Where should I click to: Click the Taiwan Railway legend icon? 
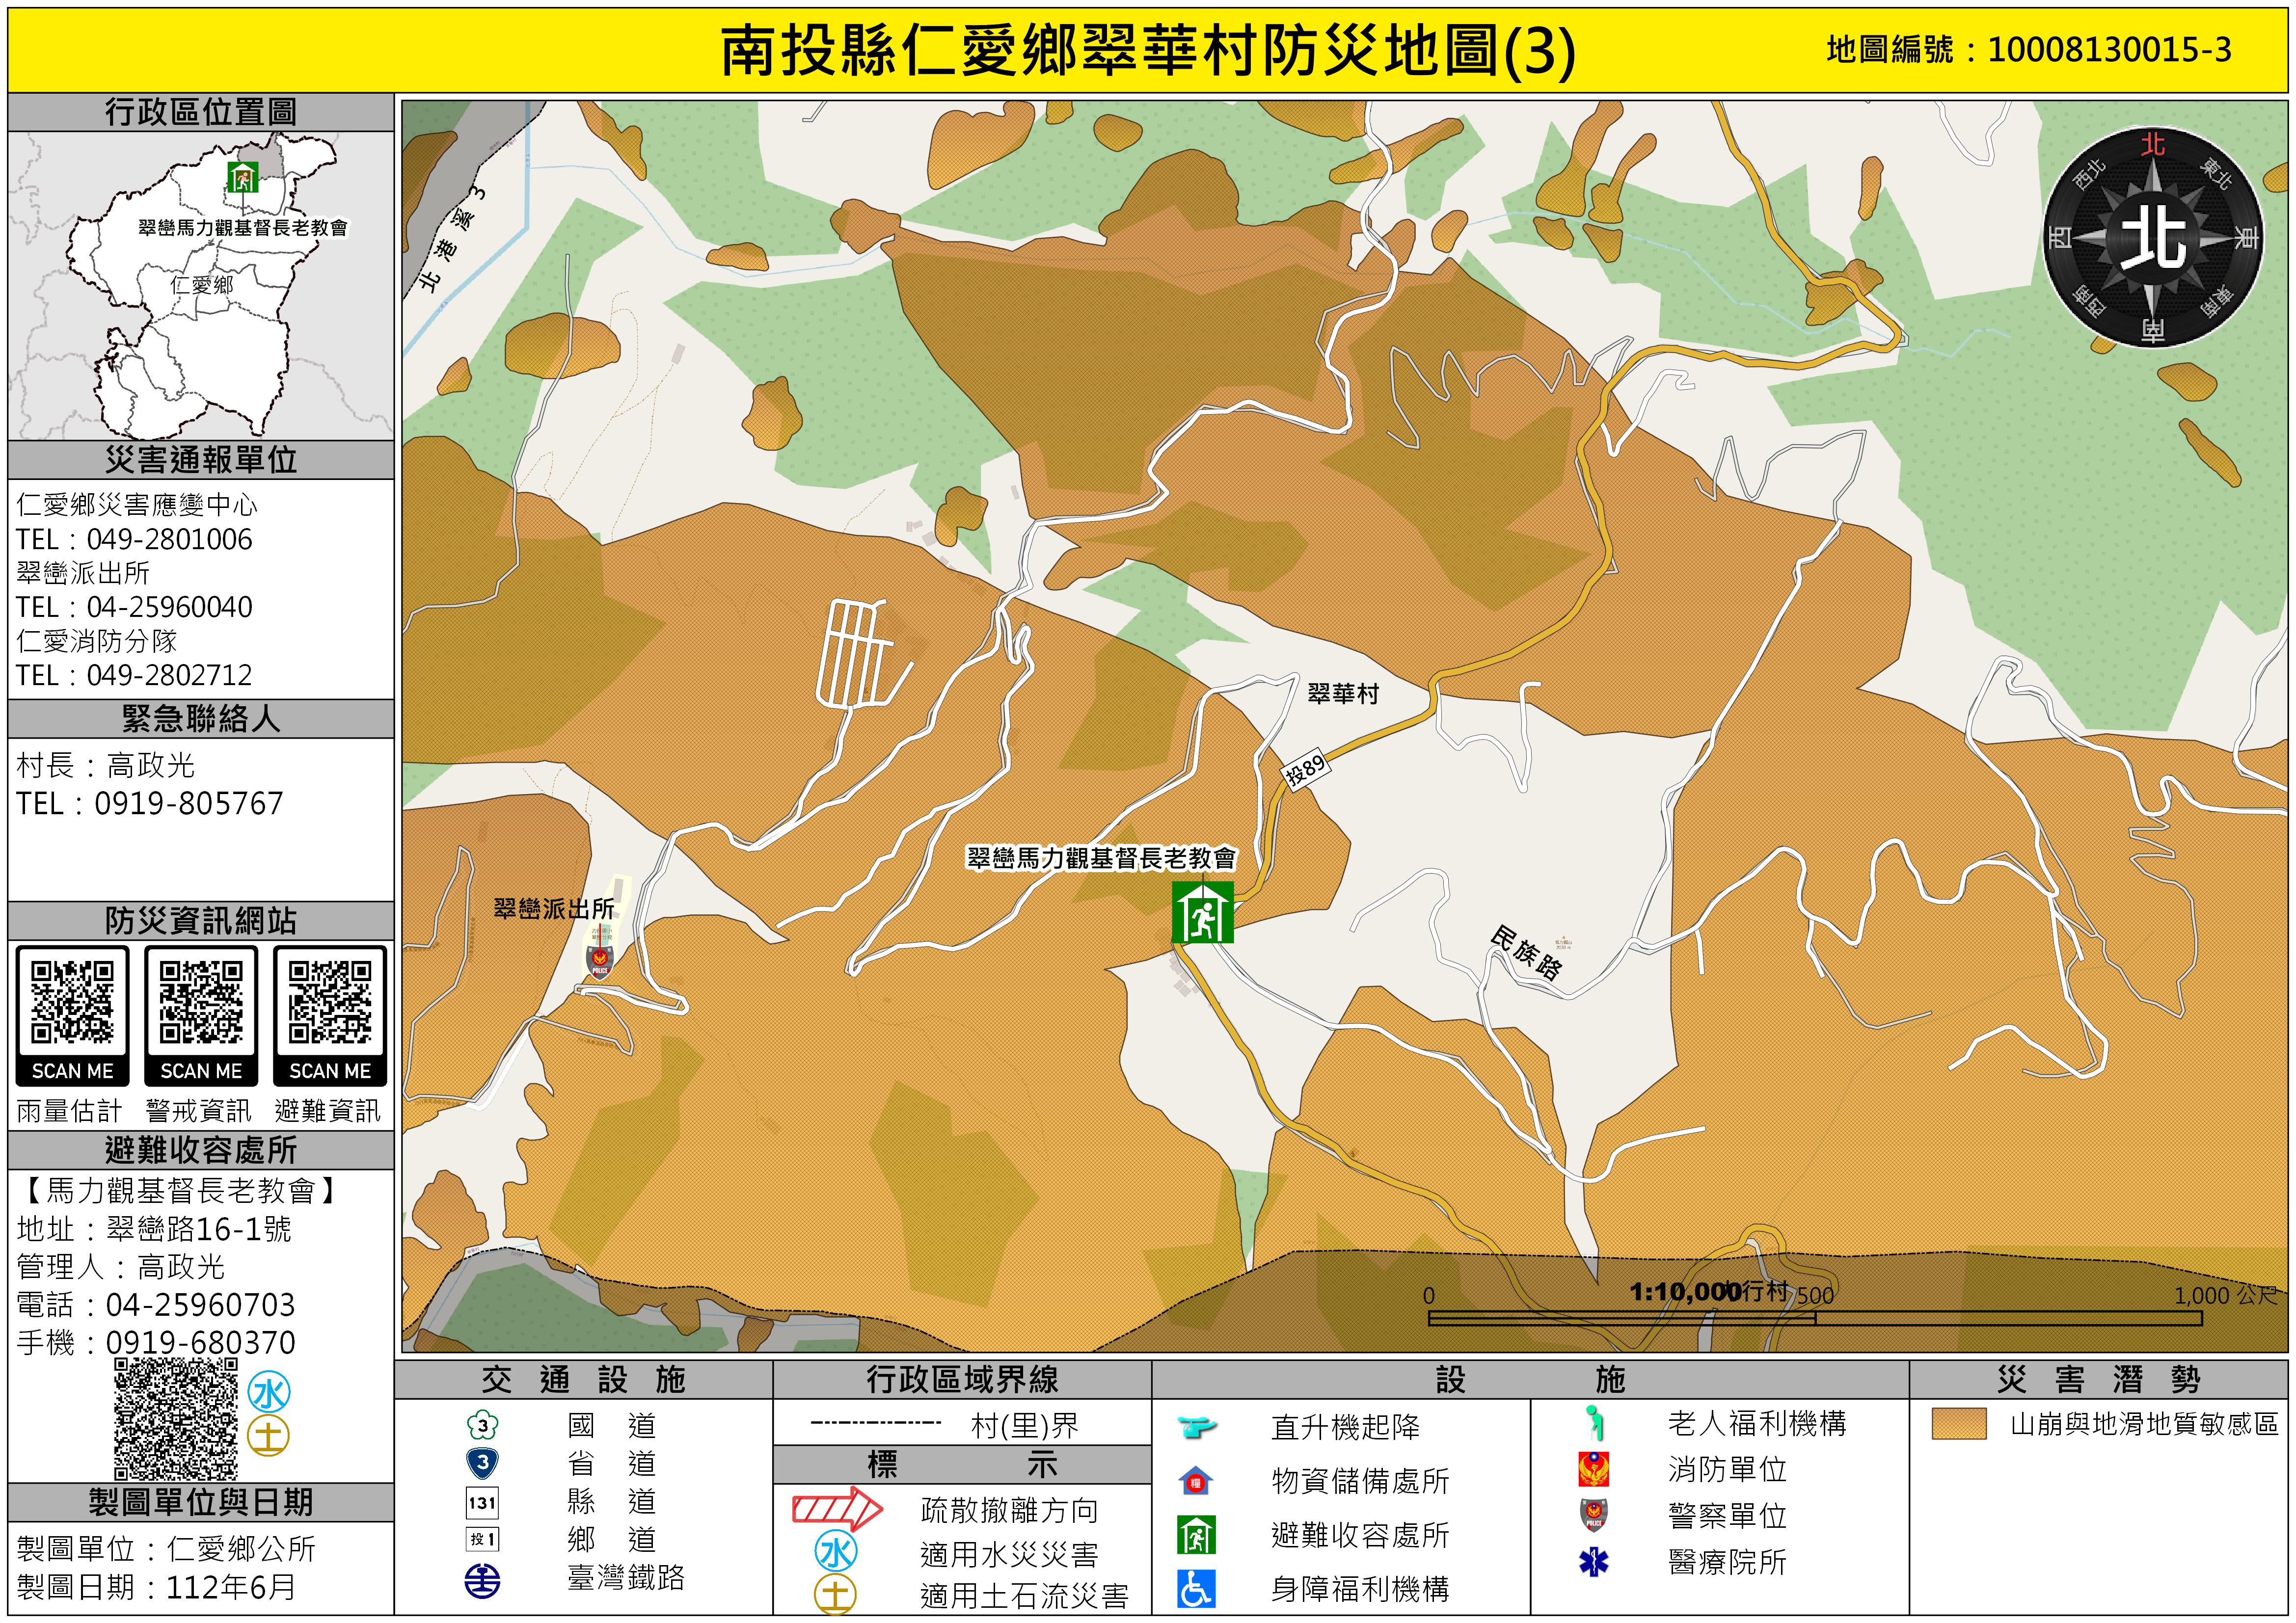[483, 1581]
